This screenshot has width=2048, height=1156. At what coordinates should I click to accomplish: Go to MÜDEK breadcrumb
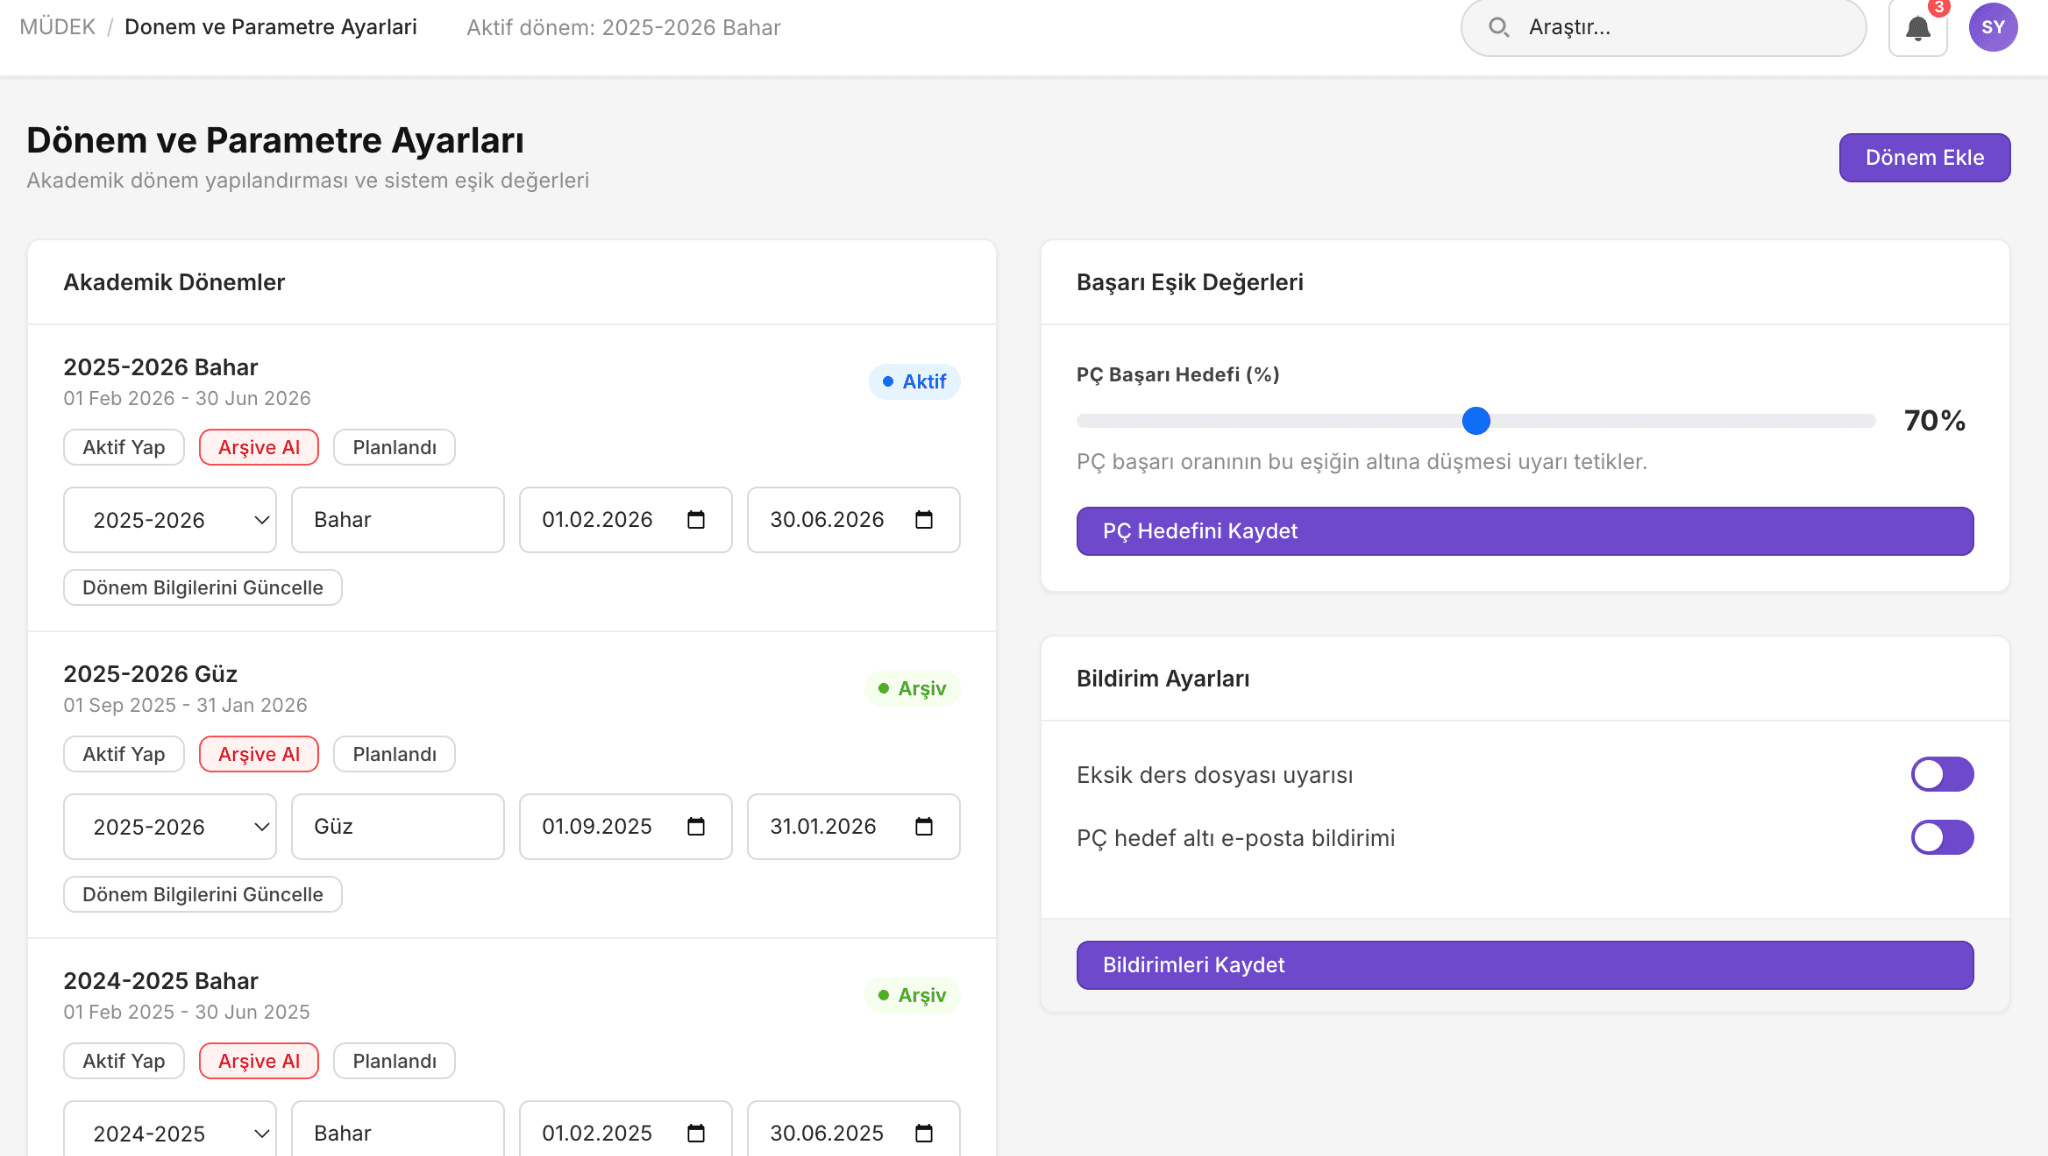(x=57, y=27)
